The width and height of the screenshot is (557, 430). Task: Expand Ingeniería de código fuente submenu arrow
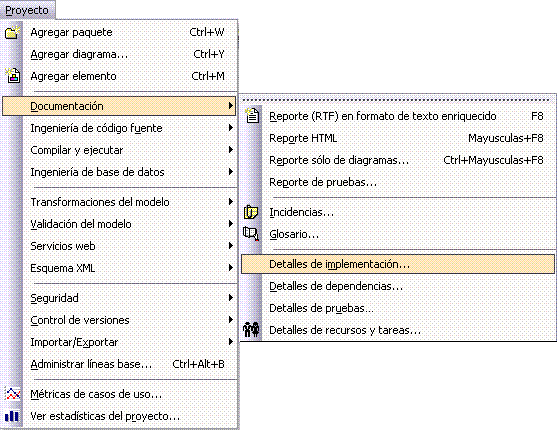[231, 128]
